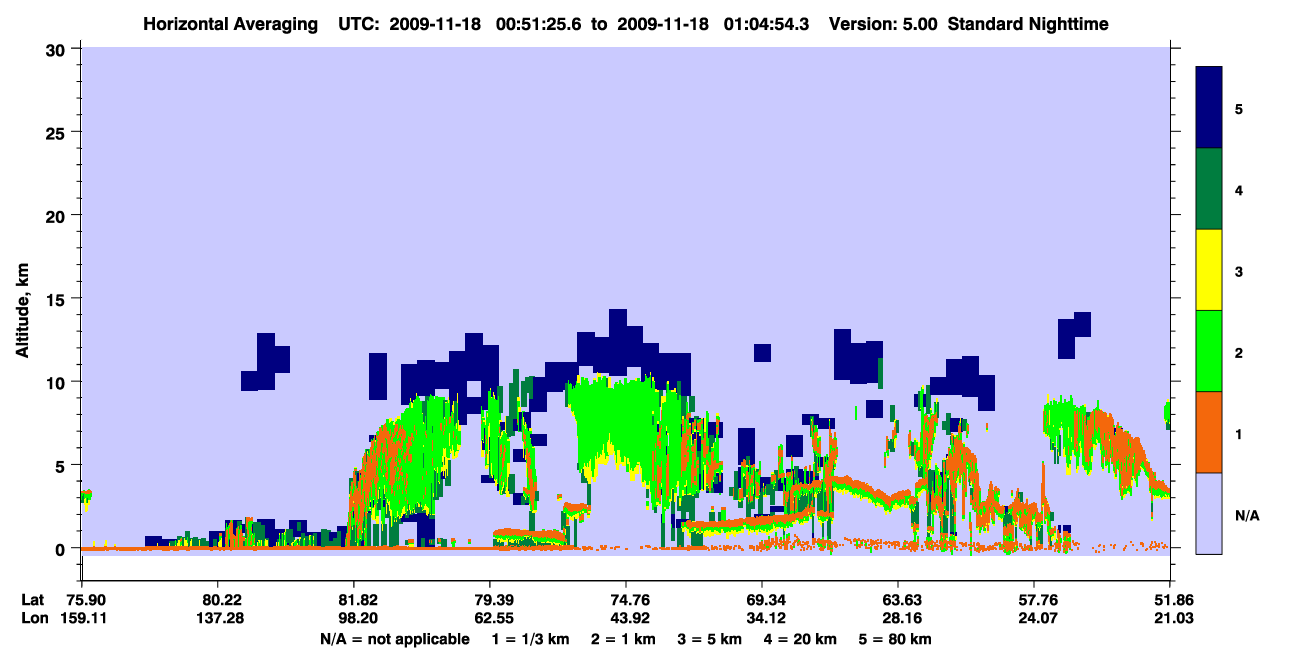
Task: Click the yellow level 3 legend swatch
Action: pos(1210,270)
